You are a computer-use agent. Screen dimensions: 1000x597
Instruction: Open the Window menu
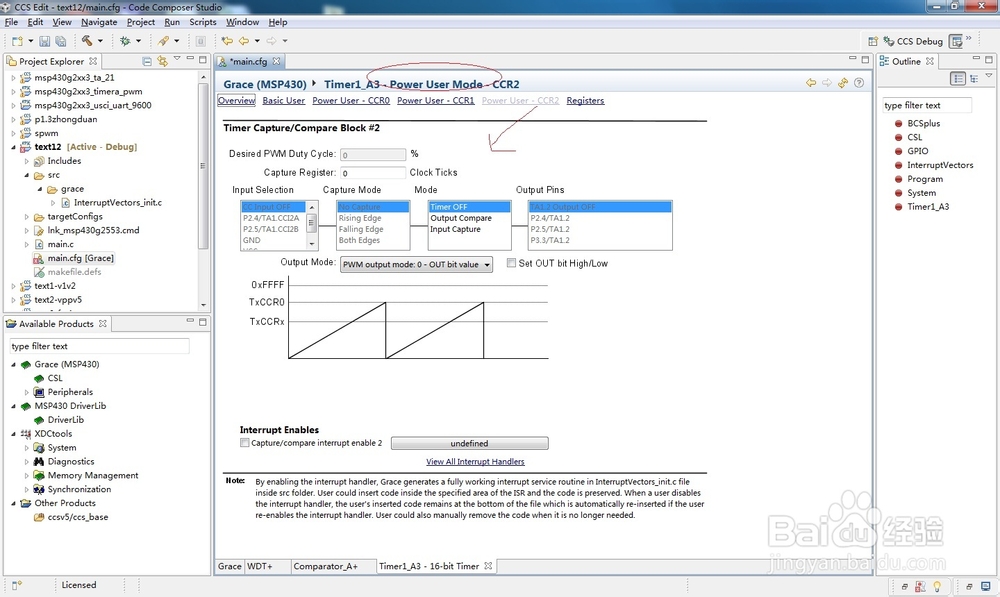click(x=242, y=22)
